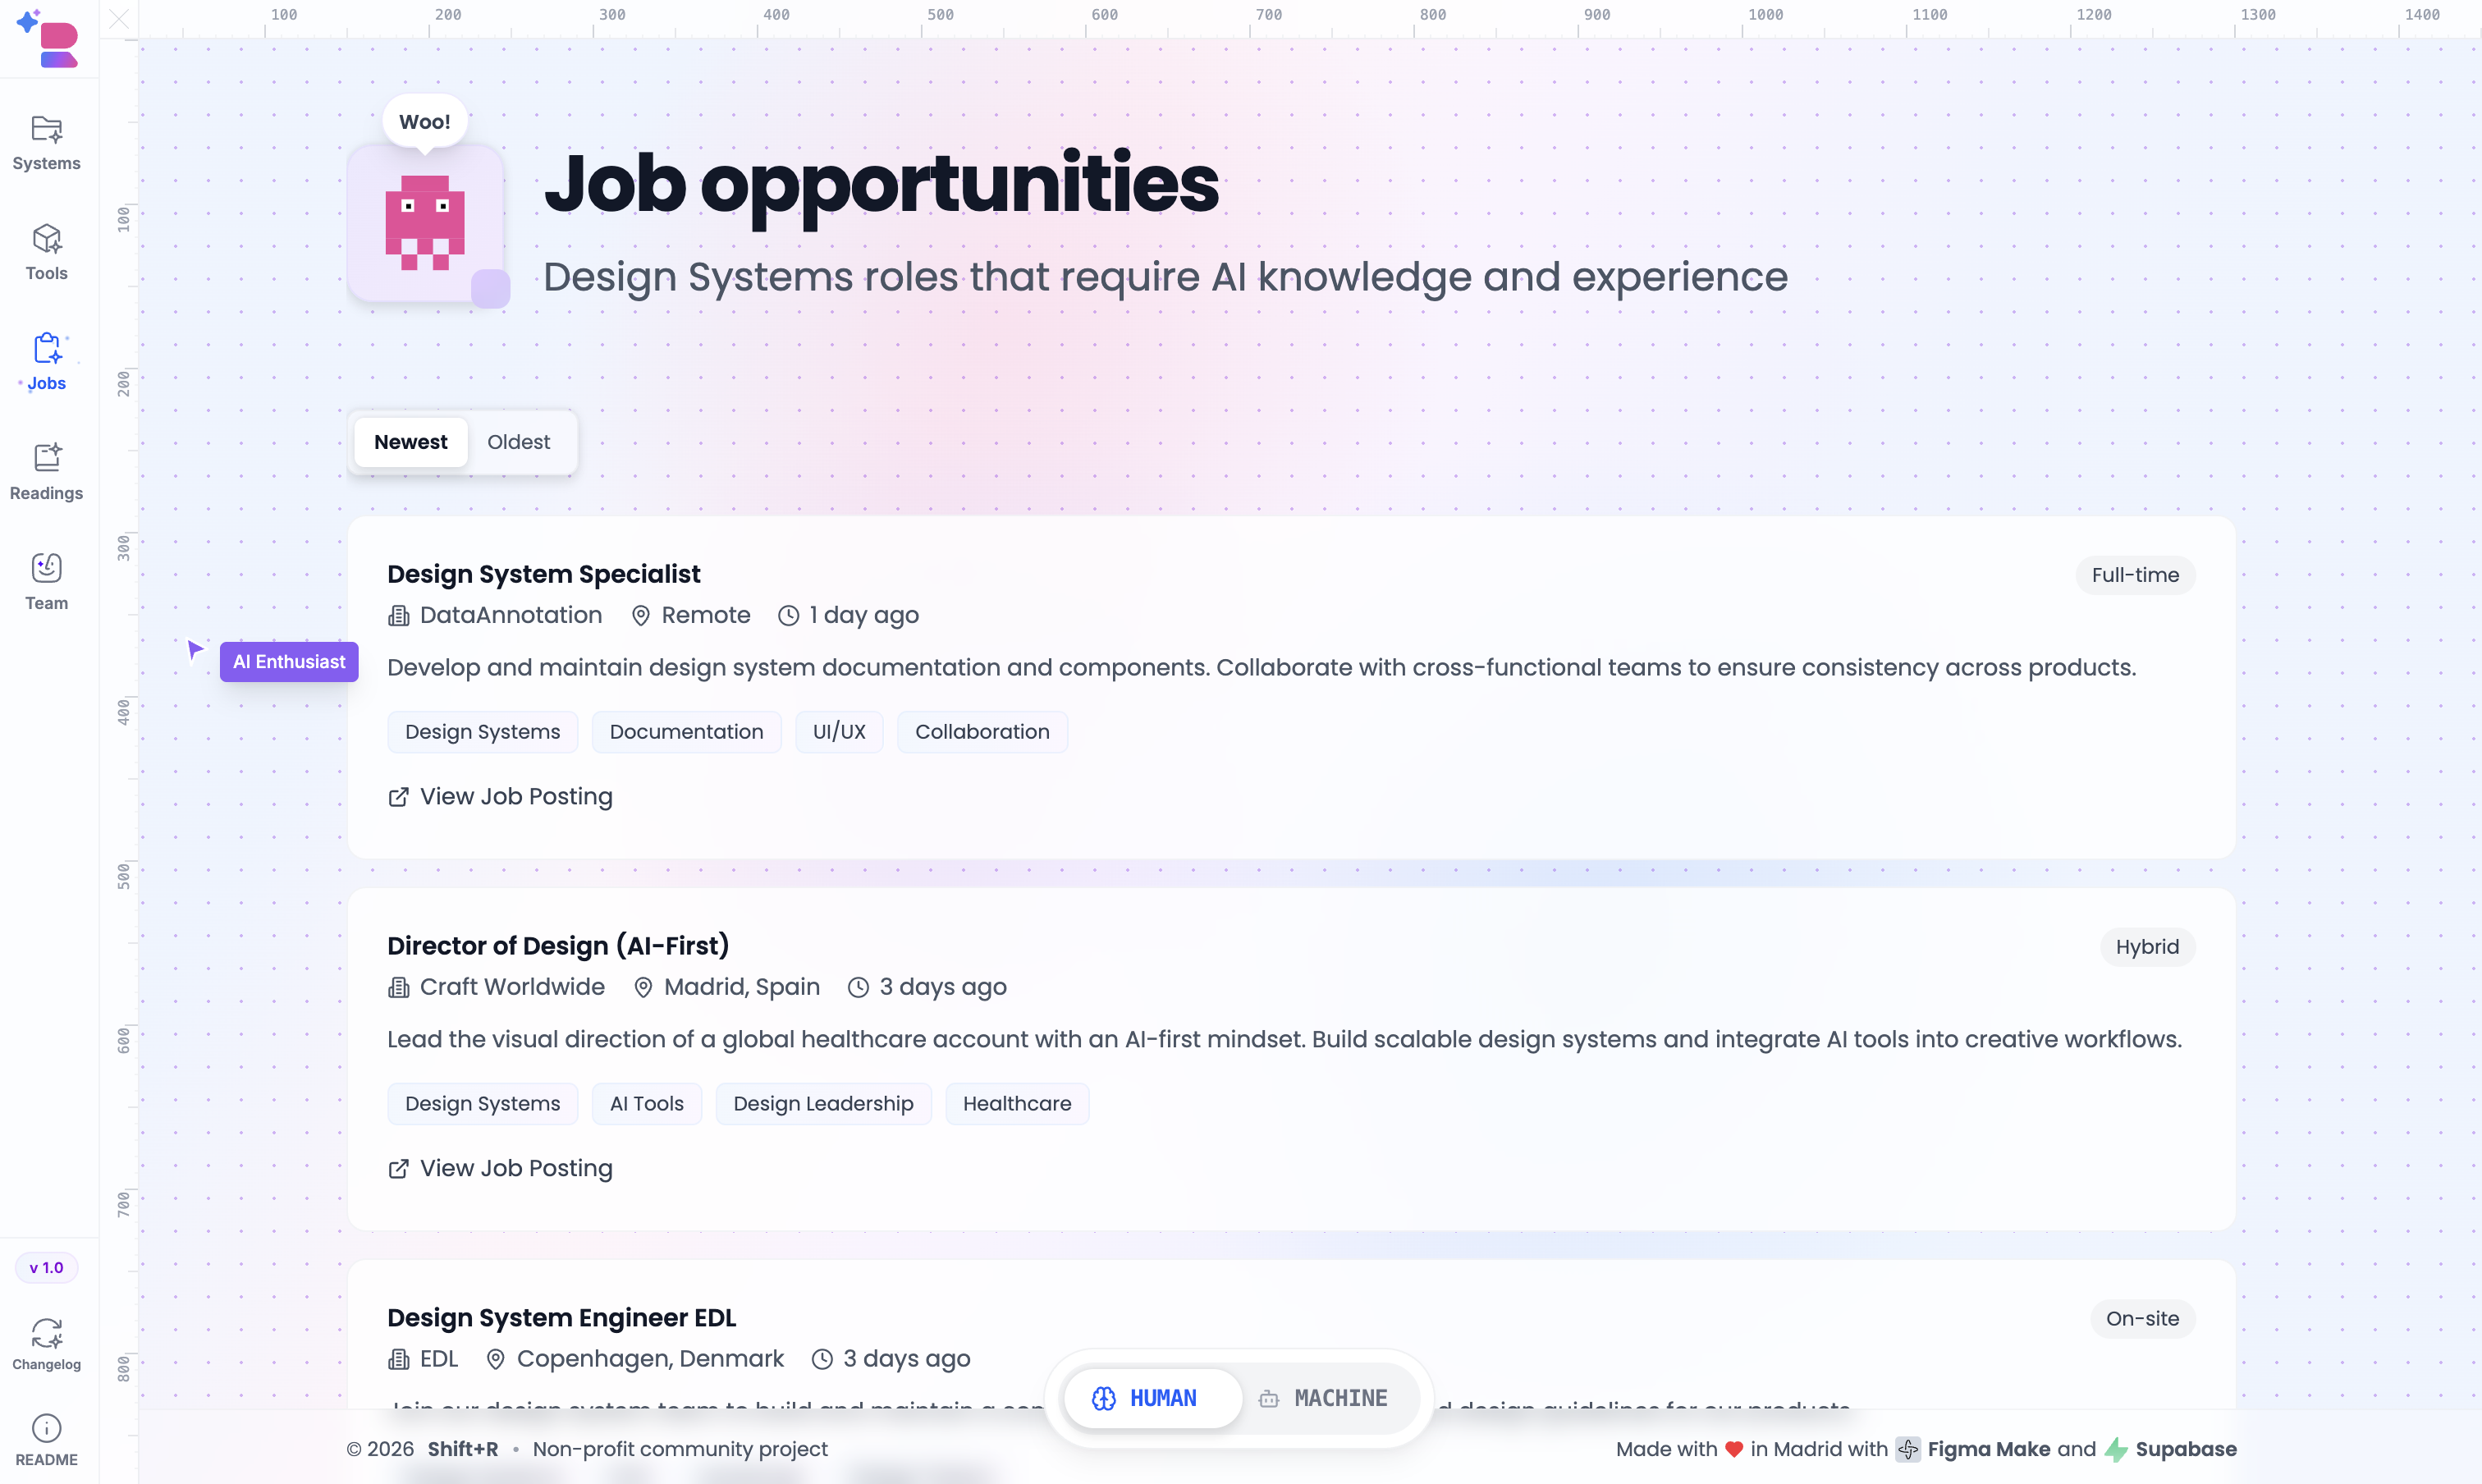Select HUMAN mode
The height and width of the screenshot is (1484, 2482).
(x=1151, y=1397)
